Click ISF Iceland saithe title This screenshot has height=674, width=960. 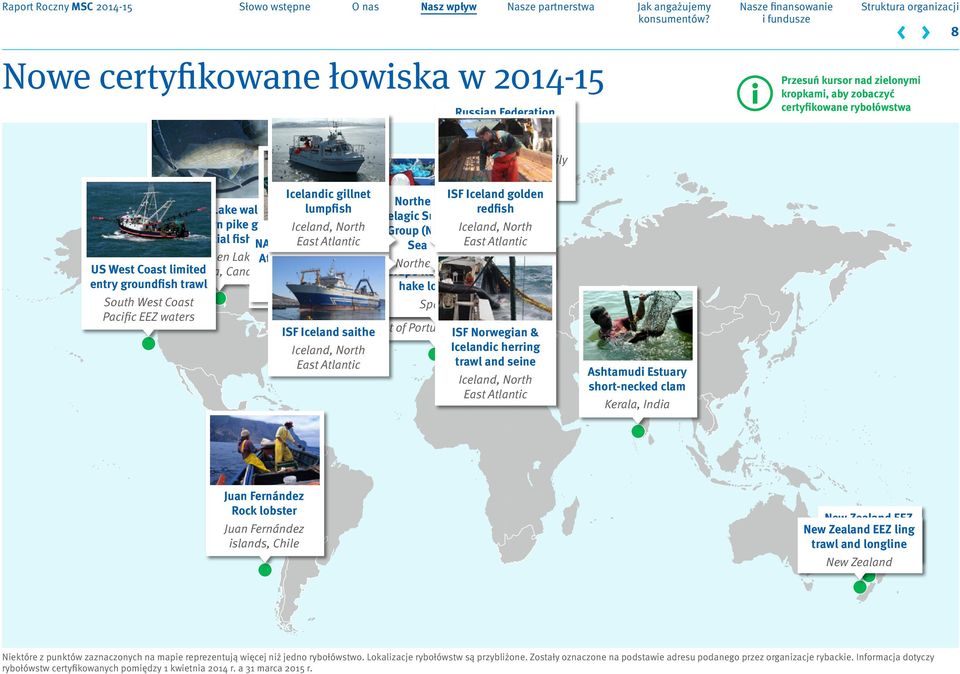point(328,332)
